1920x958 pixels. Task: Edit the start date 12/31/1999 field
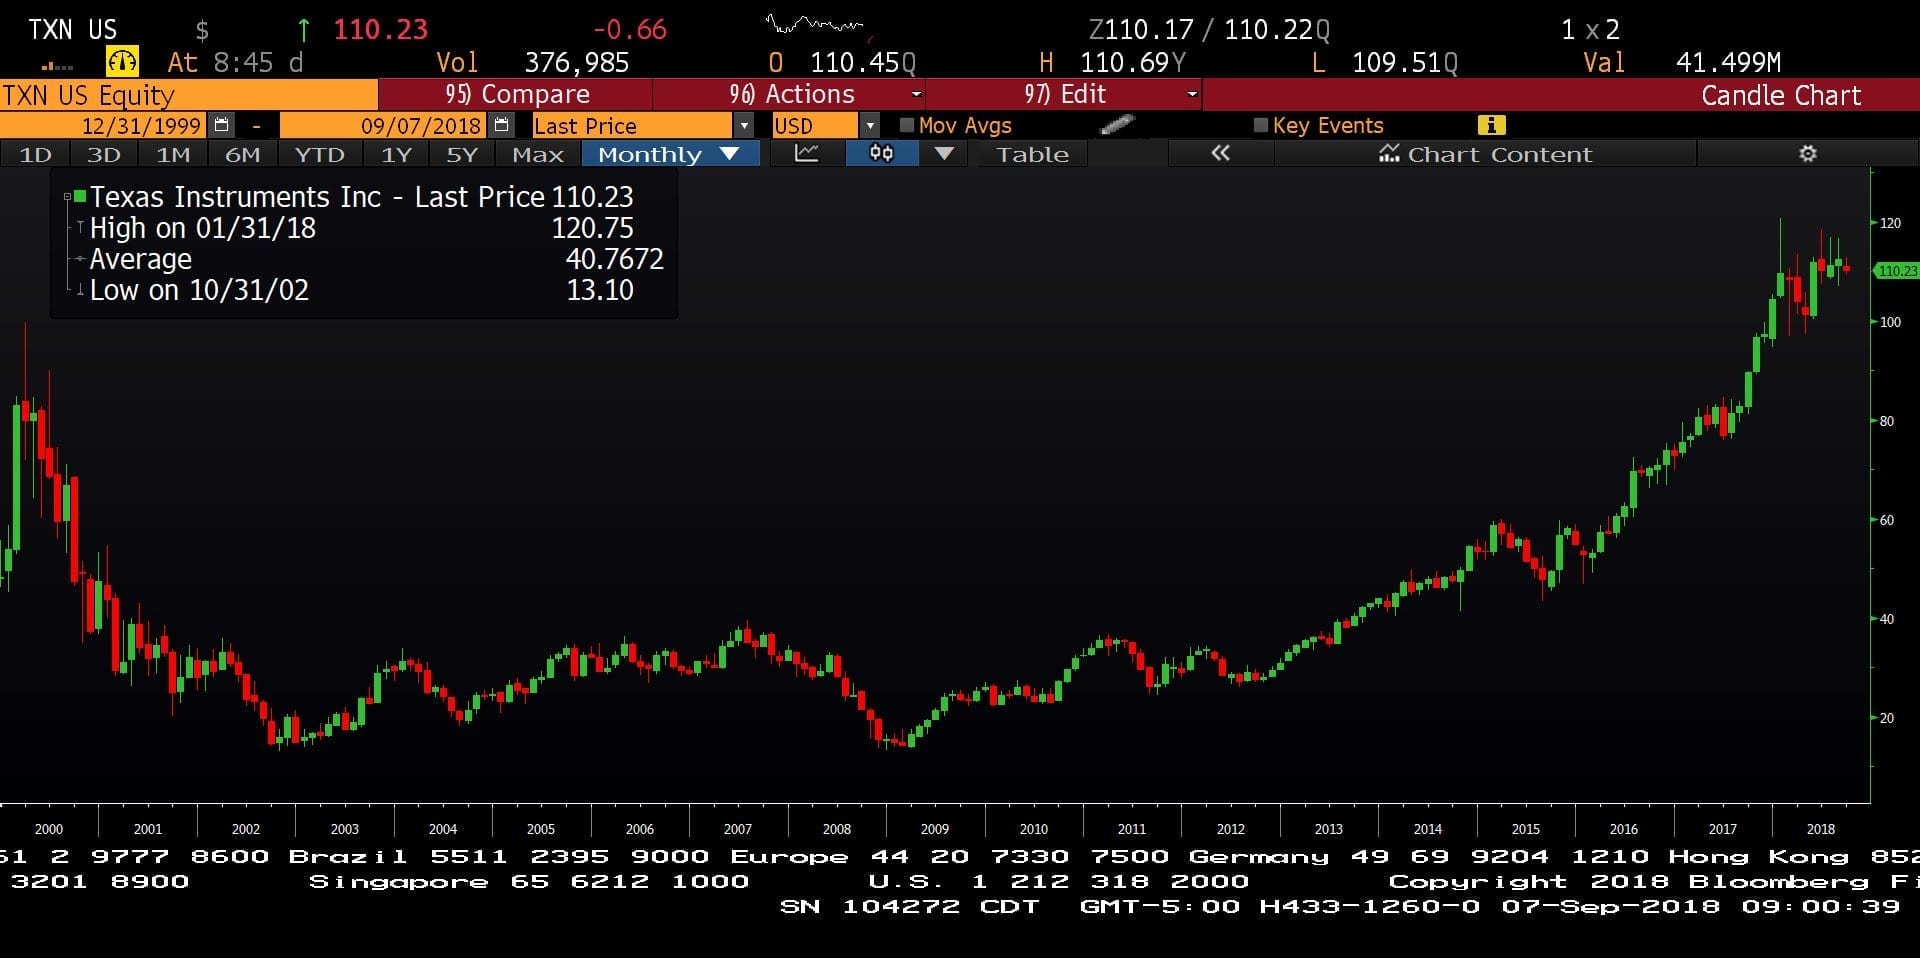pyautogui.click(x=105, y=125)
